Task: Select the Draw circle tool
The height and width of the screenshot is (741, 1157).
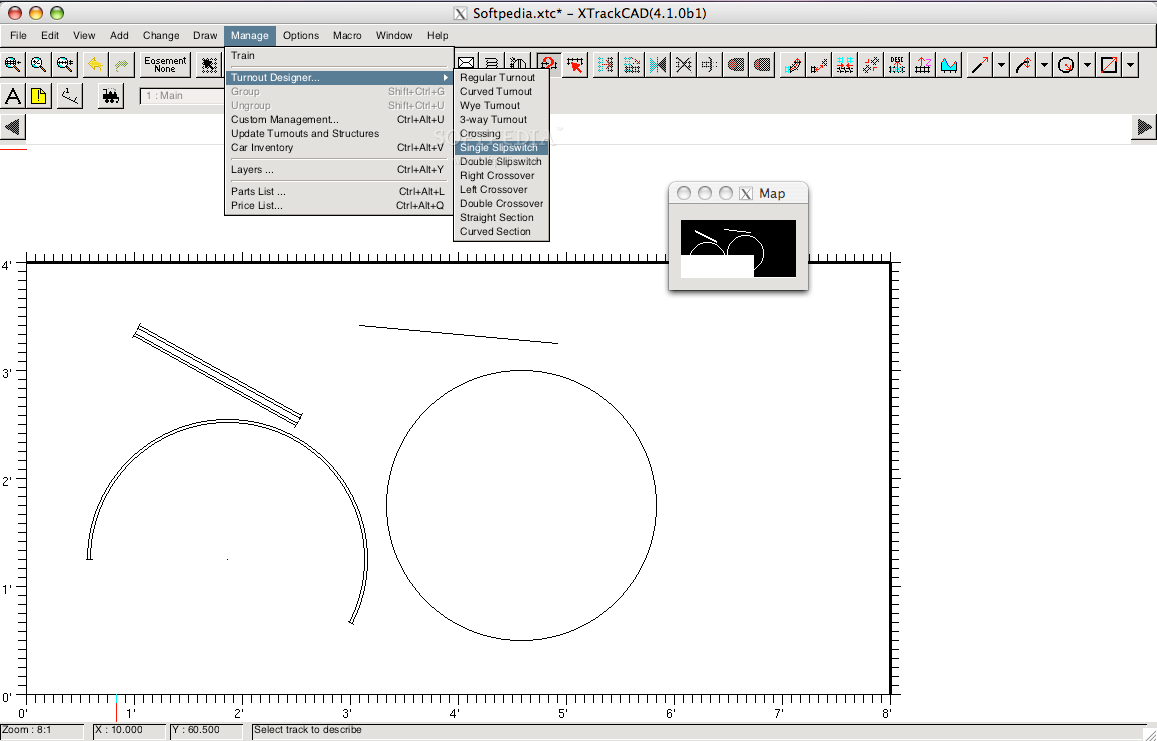Action: 1066,65
